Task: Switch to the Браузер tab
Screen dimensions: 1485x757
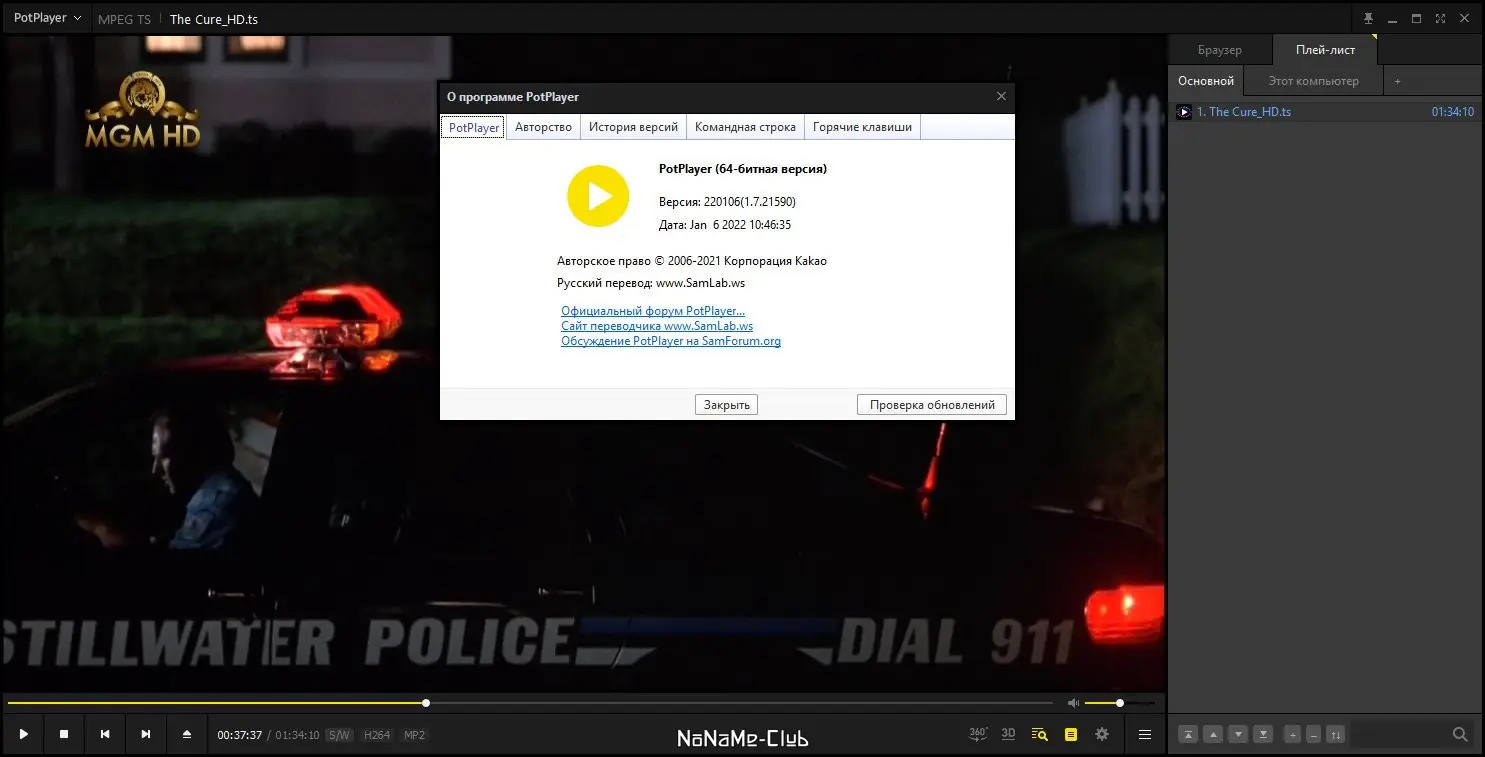Action: coord(1220,50)
